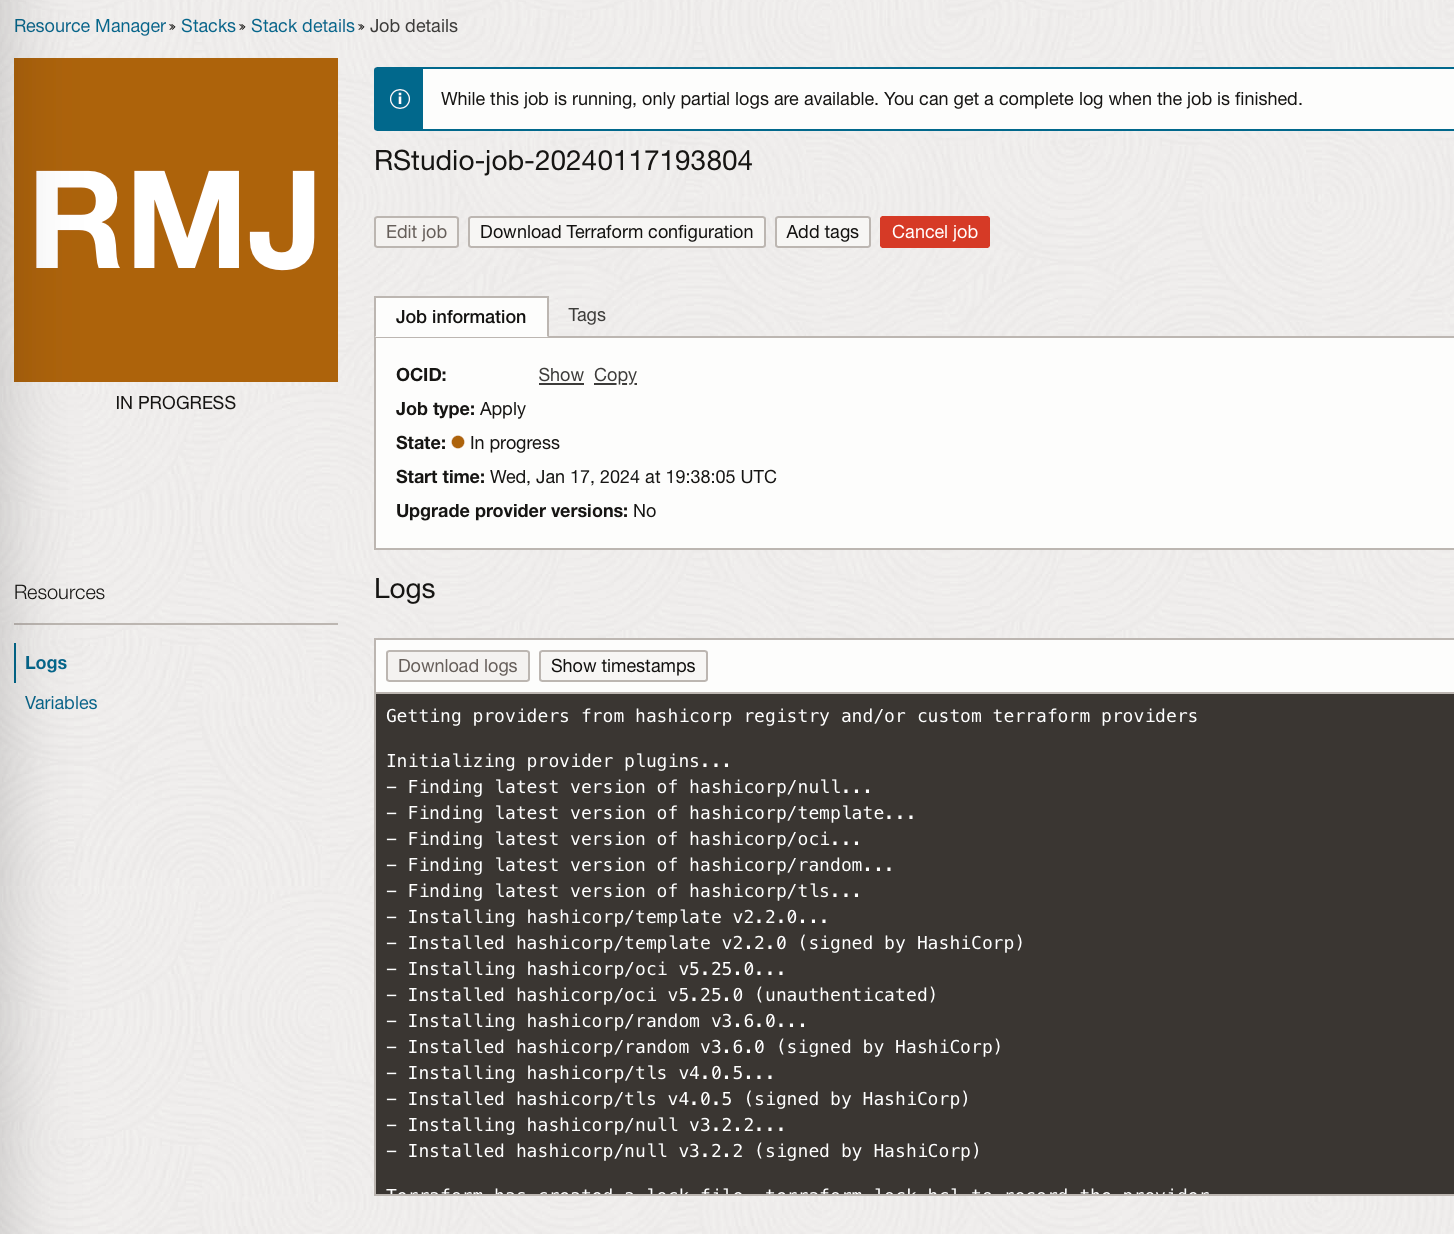The image size is (1454, 1234).
Task: Cancel the running job
Action: [x=935, y=232]
